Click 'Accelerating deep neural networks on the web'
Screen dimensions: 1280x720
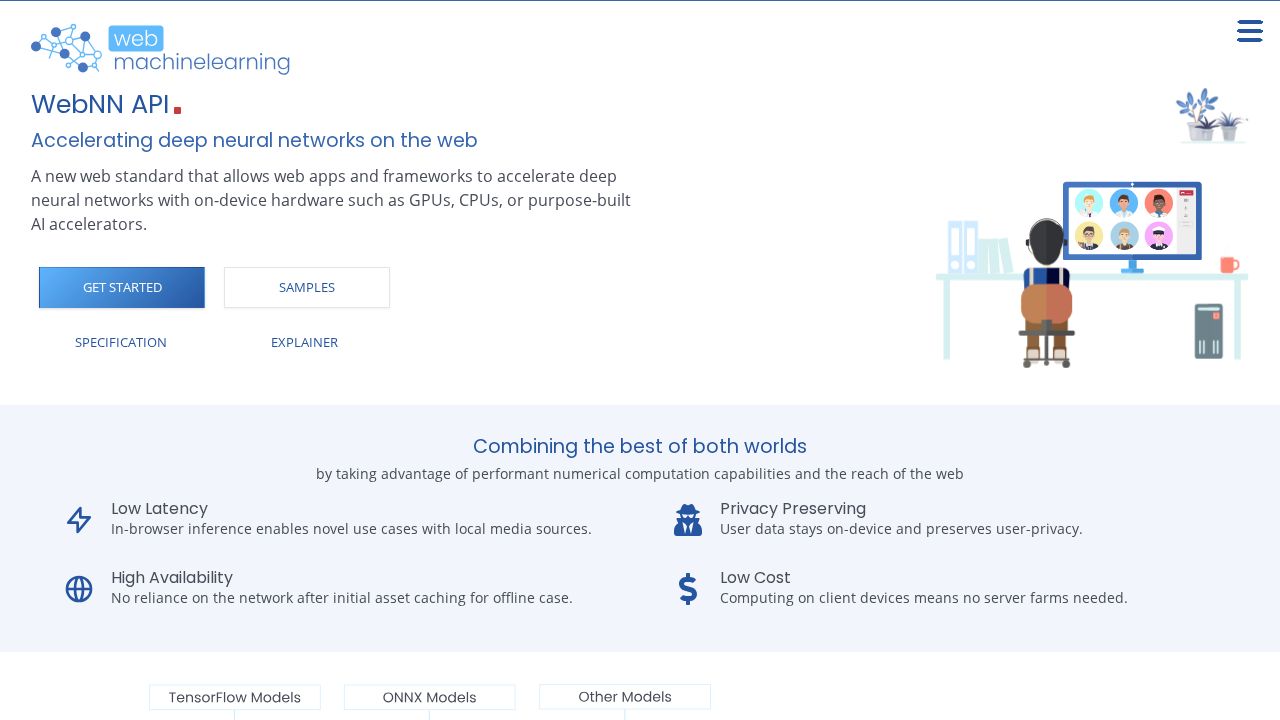(254, 140)
